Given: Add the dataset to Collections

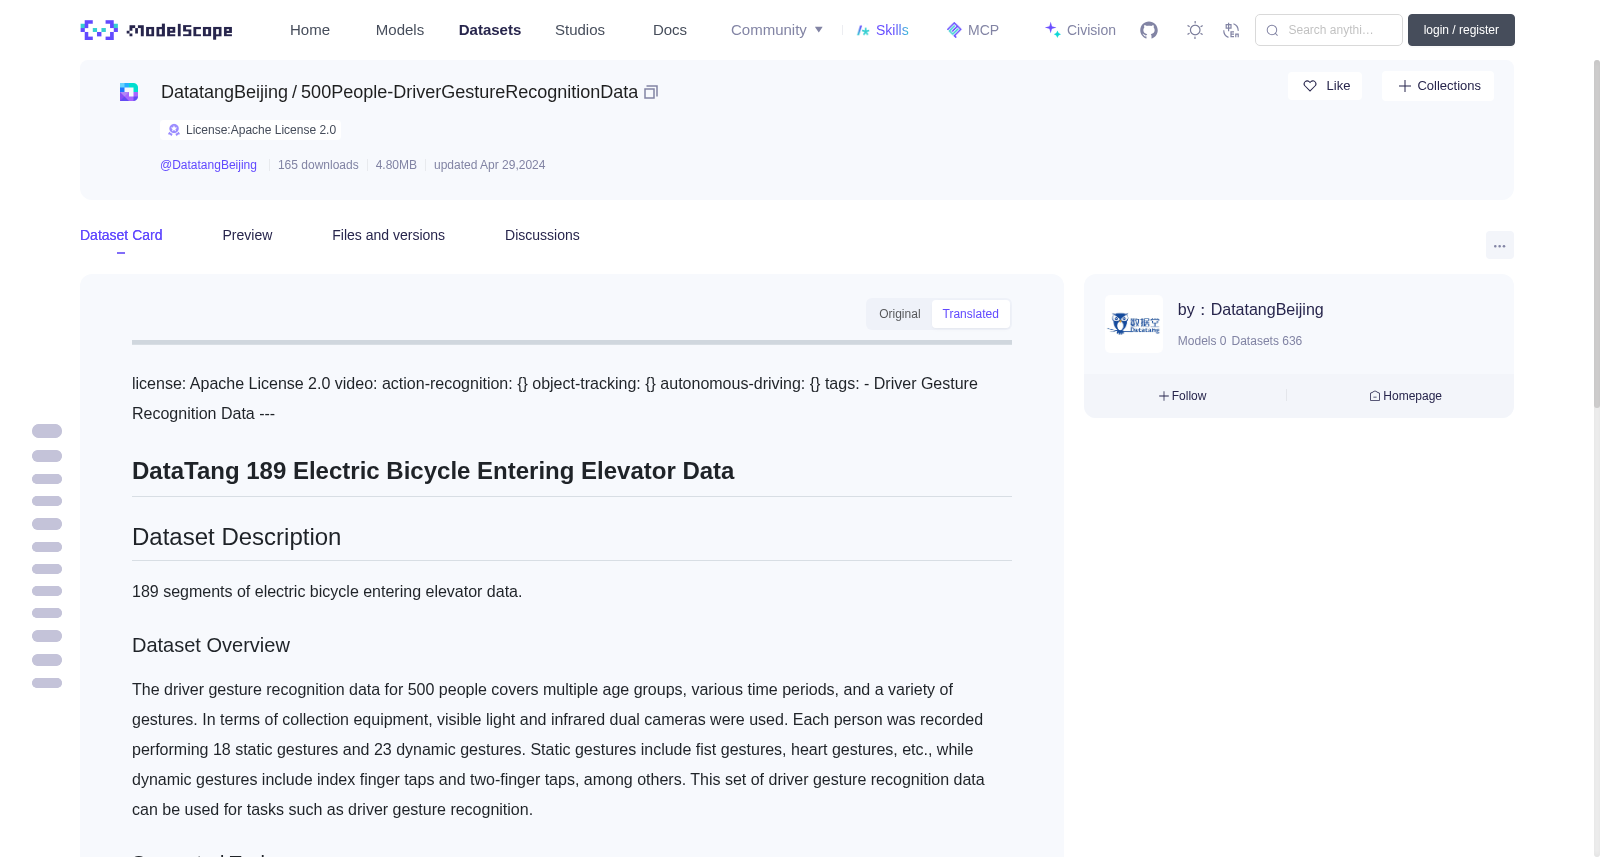Looking at the screenshot, I should tap(1438, 86).
